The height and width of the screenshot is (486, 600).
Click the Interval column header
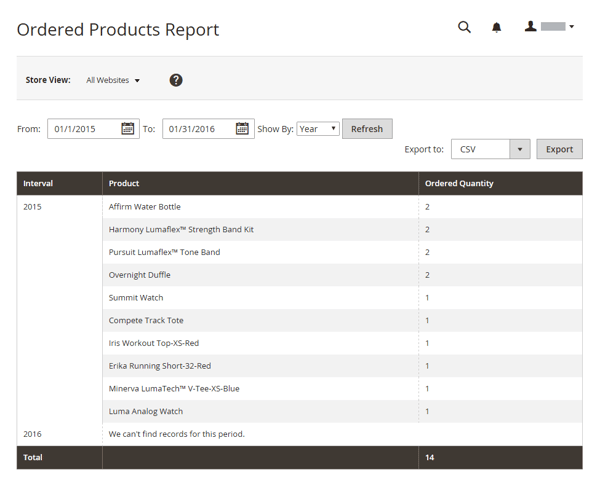(39, 184)
